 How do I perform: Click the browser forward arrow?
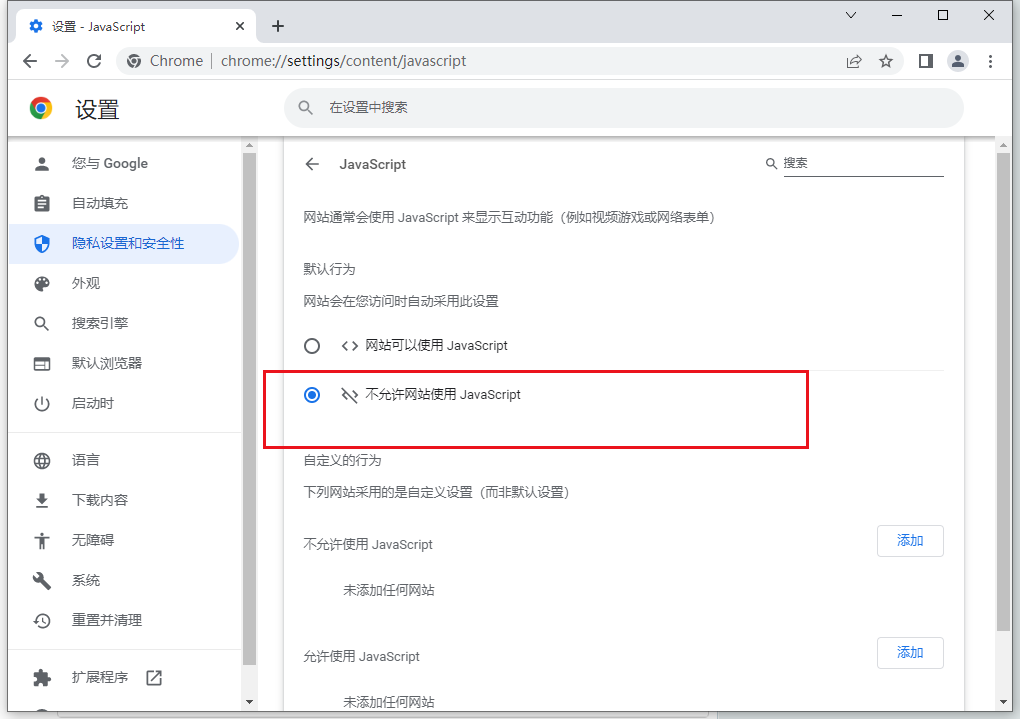click(x=62, y=61)
